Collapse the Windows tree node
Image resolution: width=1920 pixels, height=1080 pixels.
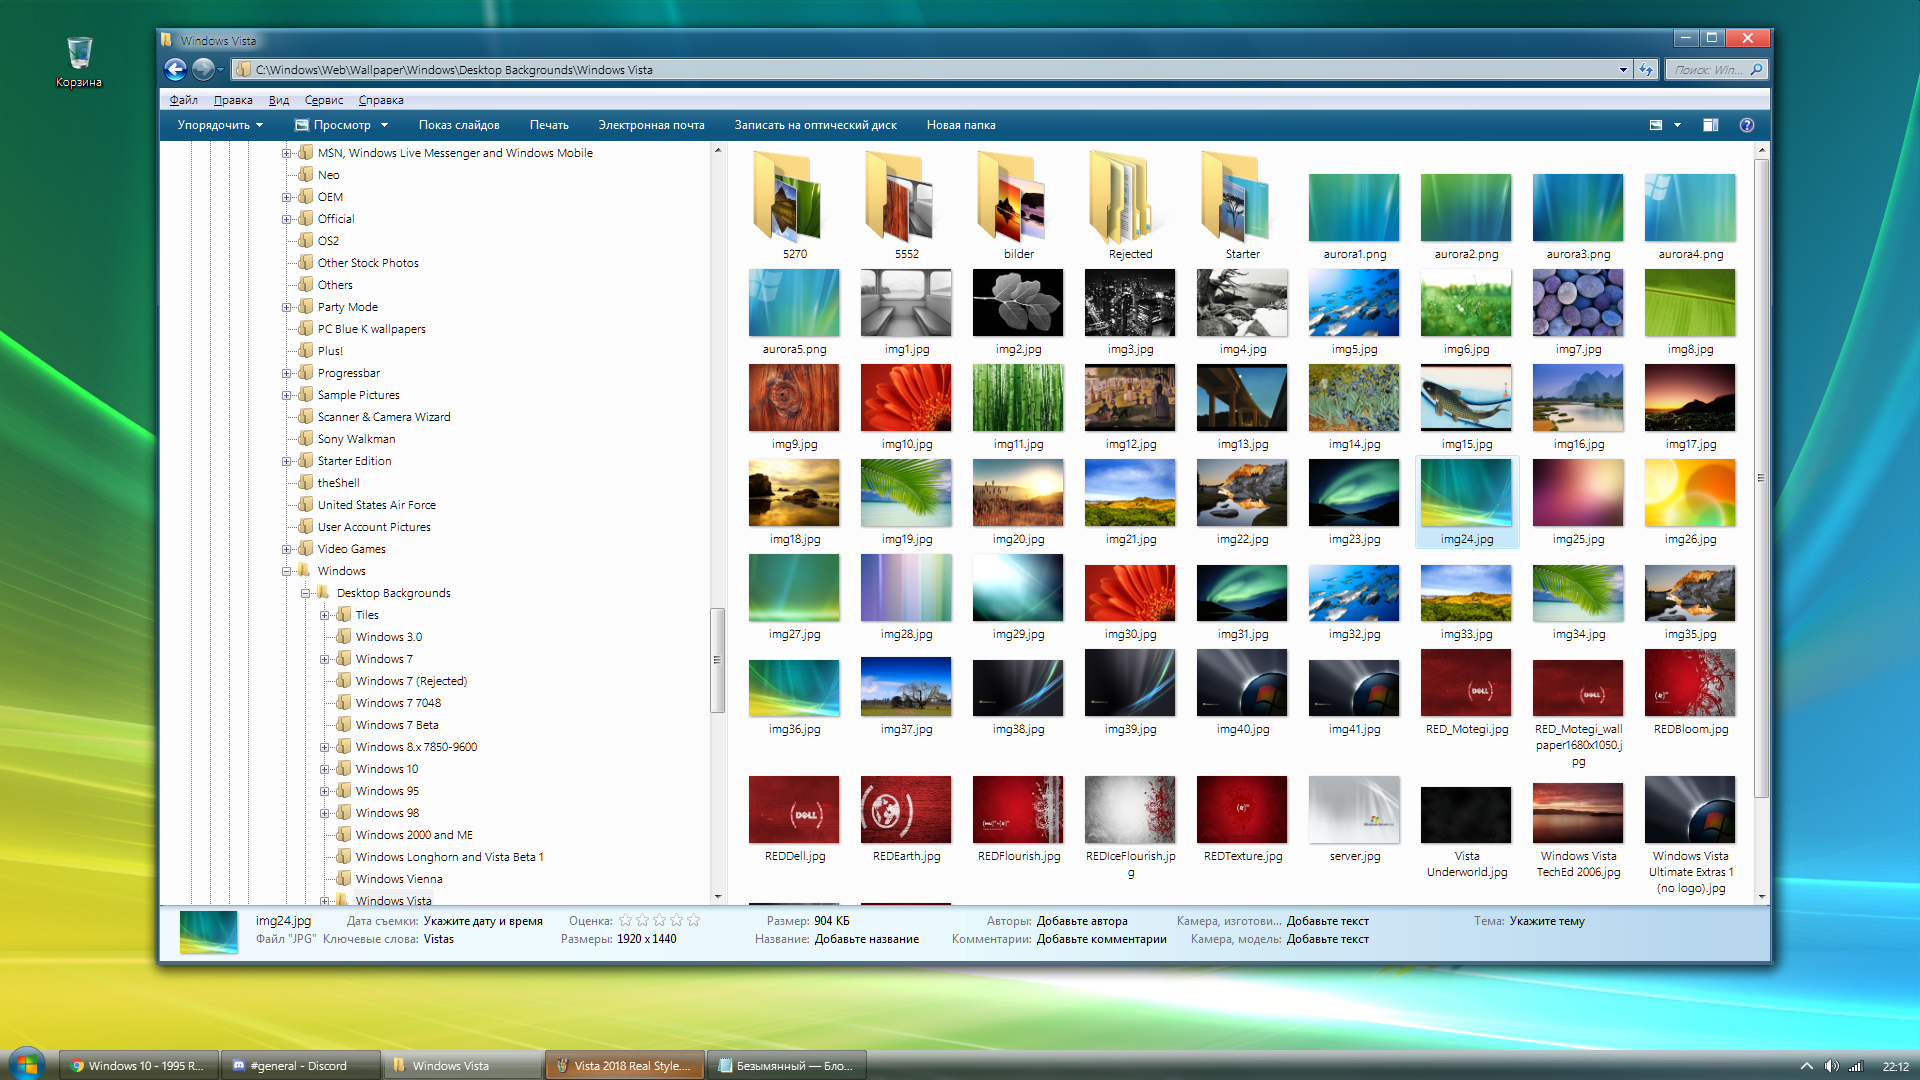pyautogui.click(x=287, y=571)
